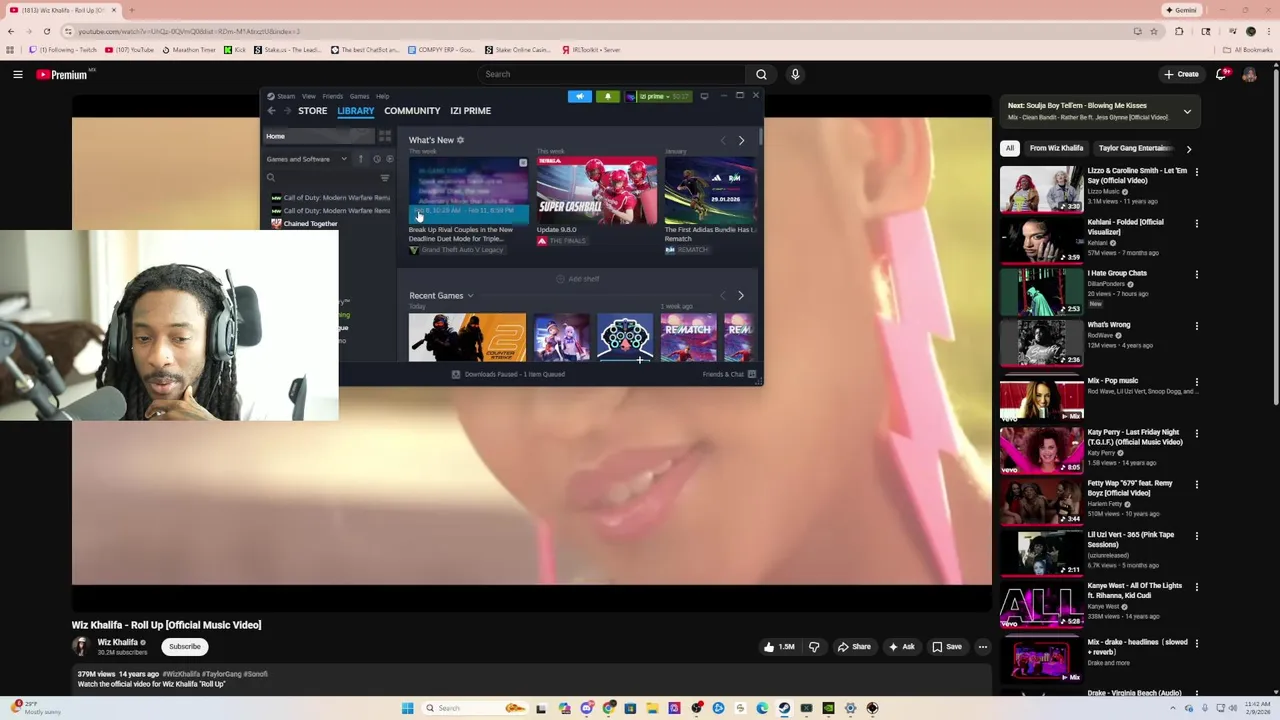
Task: Open the Steam menu in menu bar
Action: pyautogui.click(x=286, y=96)
